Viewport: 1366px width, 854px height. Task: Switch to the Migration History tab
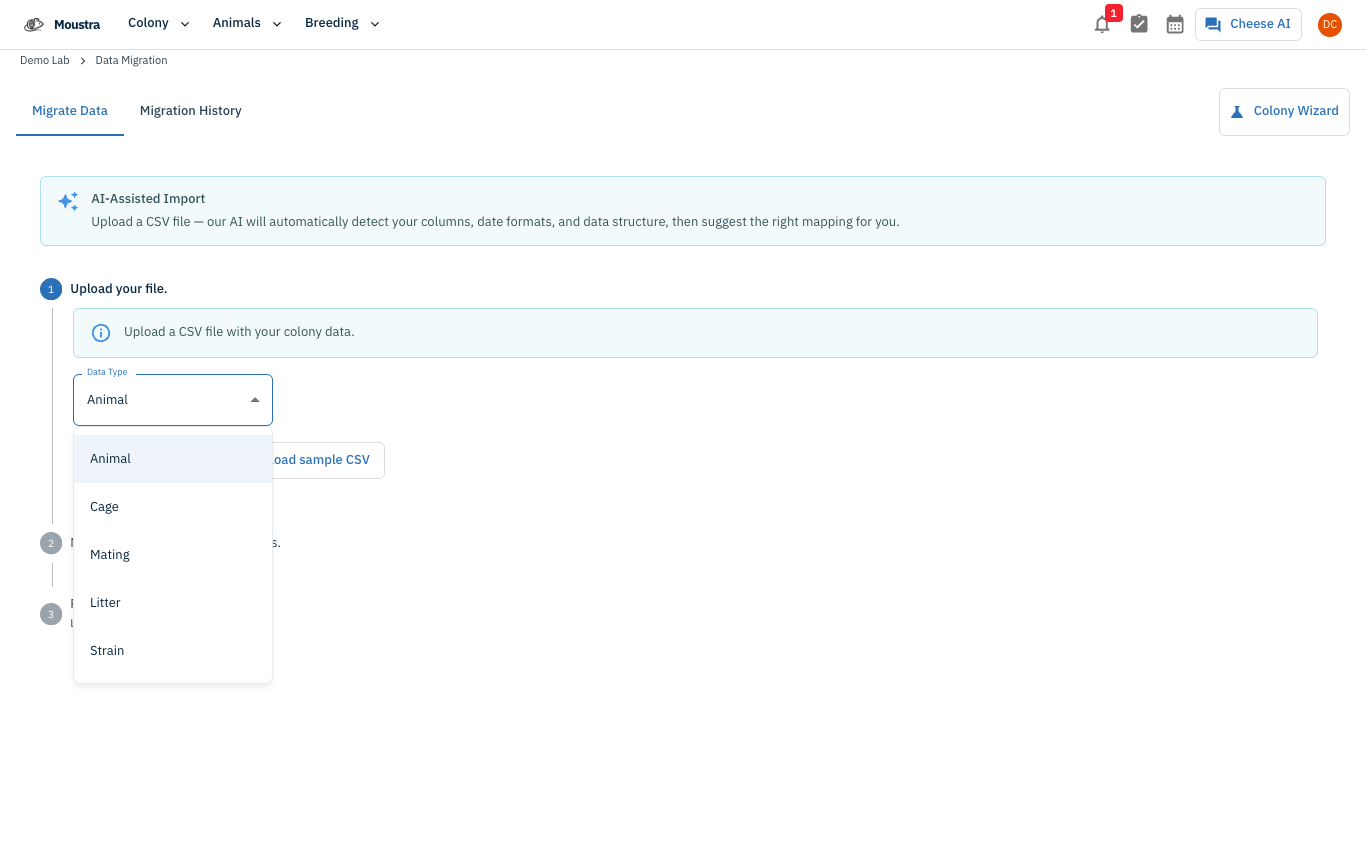point(191,111)
